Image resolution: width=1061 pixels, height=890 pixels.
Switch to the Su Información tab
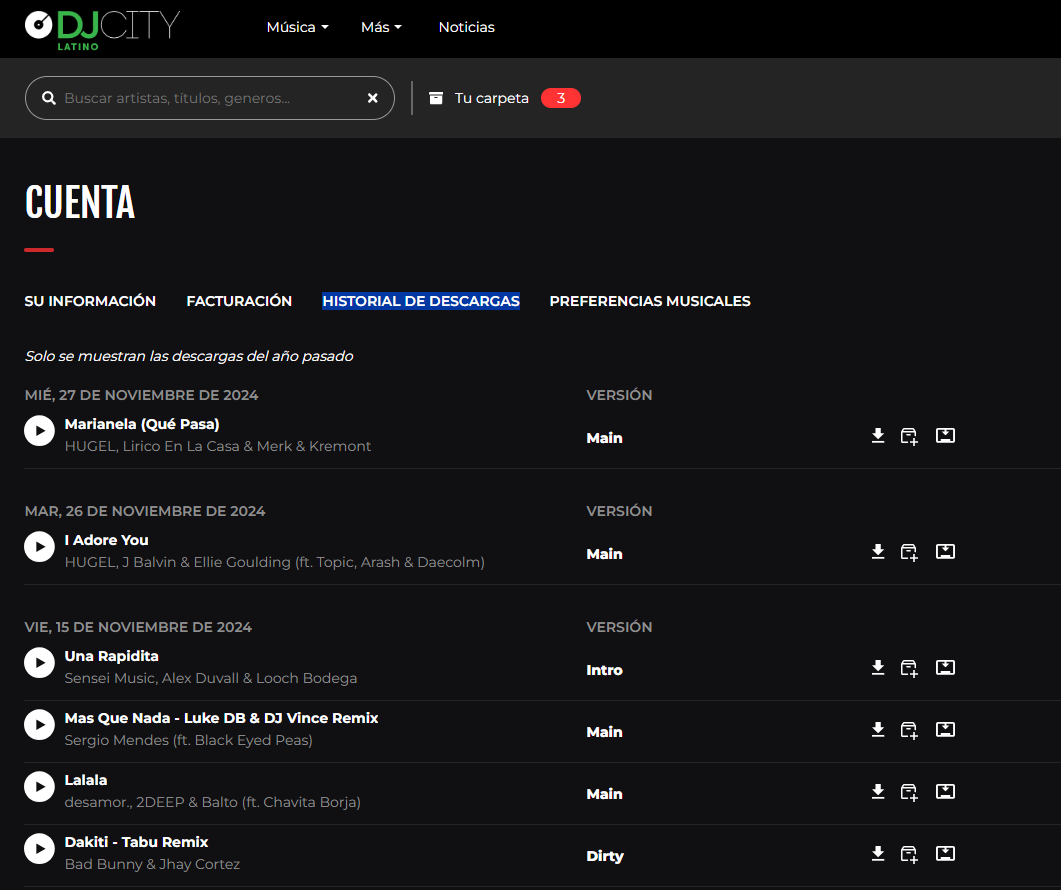click(x=90, y=301)
